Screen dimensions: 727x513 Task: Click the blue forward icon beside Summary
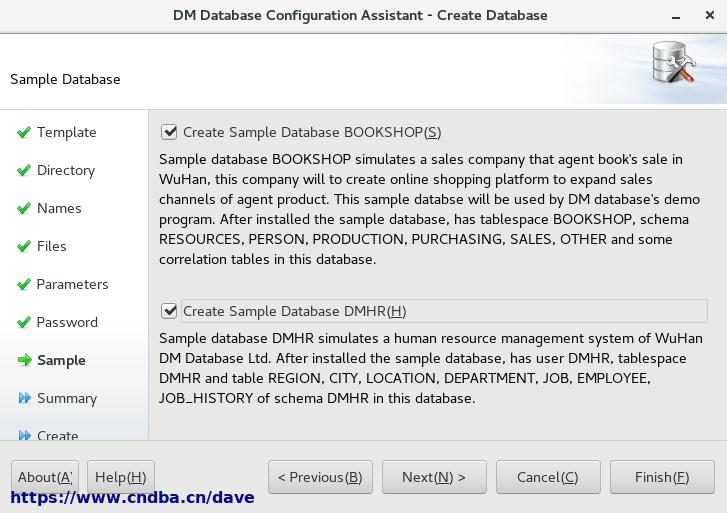pyautogui.click(x=25, y=398)
